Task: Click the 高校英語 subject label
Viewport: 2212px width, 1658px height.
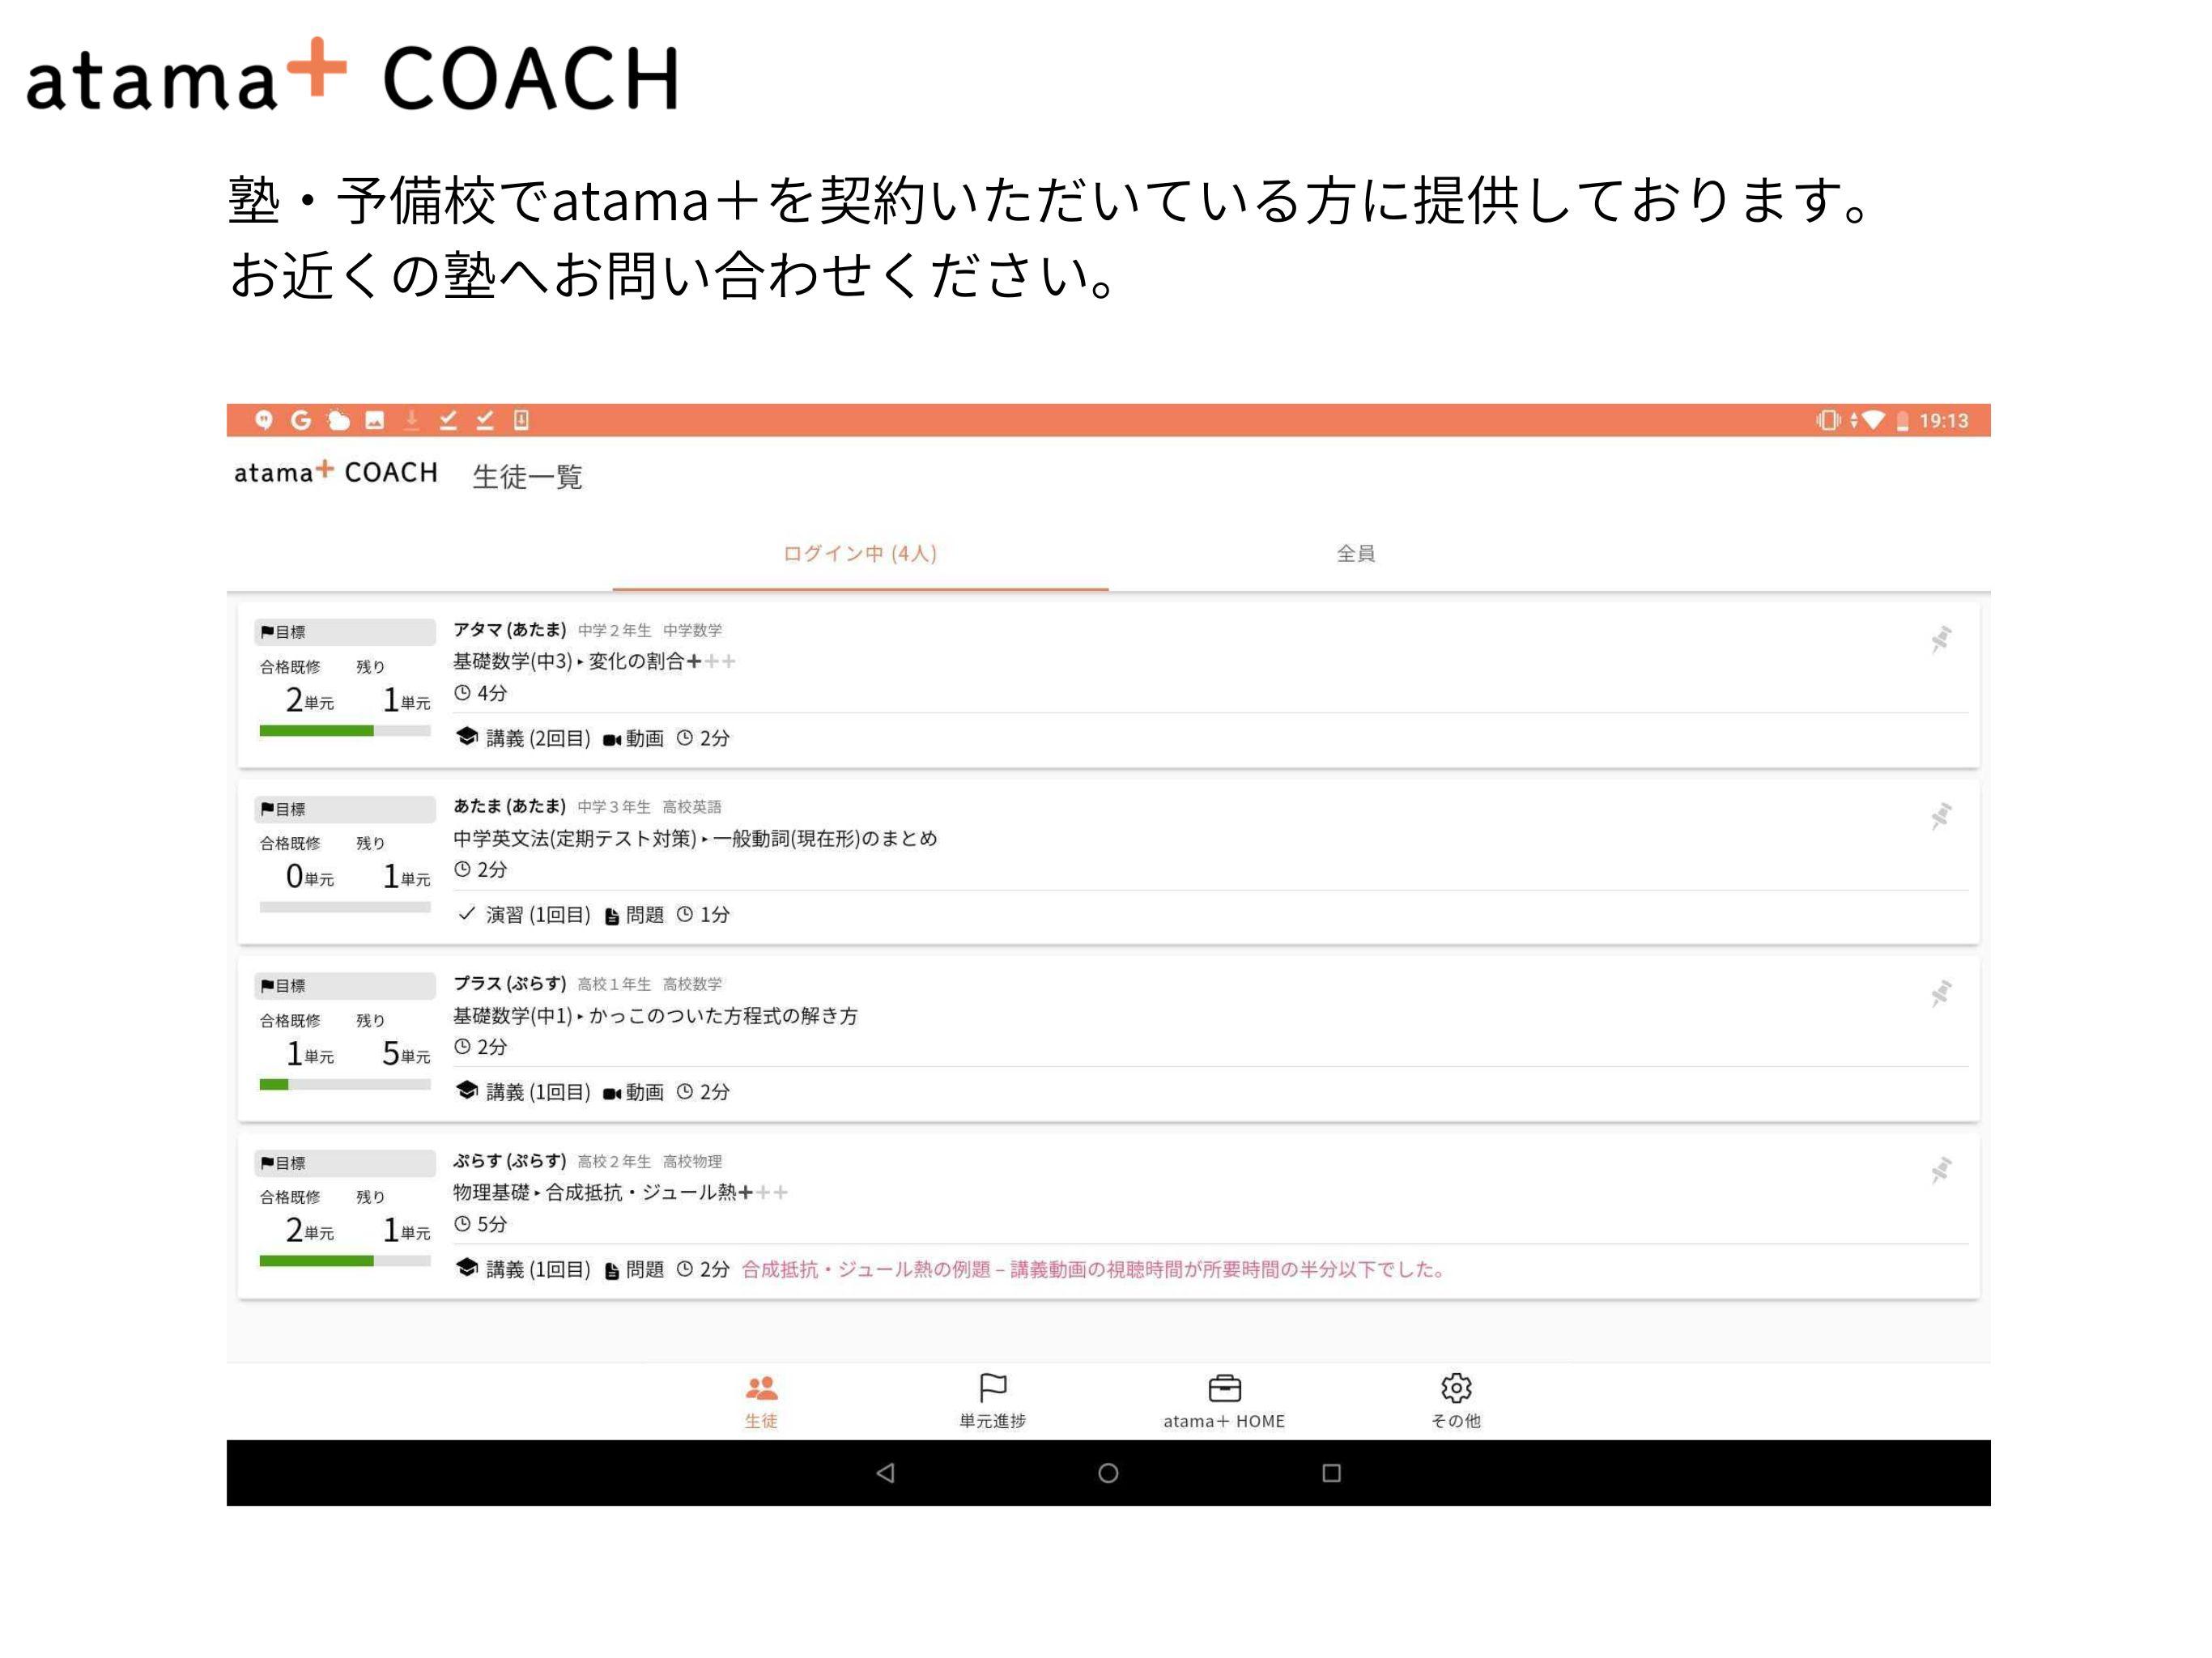Action: [x=692, y=807]
